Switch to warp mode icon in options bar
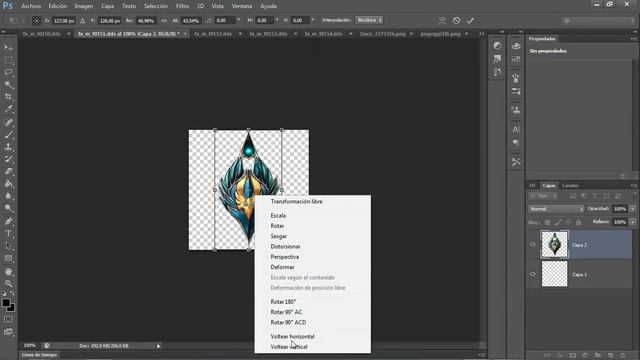This screenshot has width=640, height=360. 442,20
